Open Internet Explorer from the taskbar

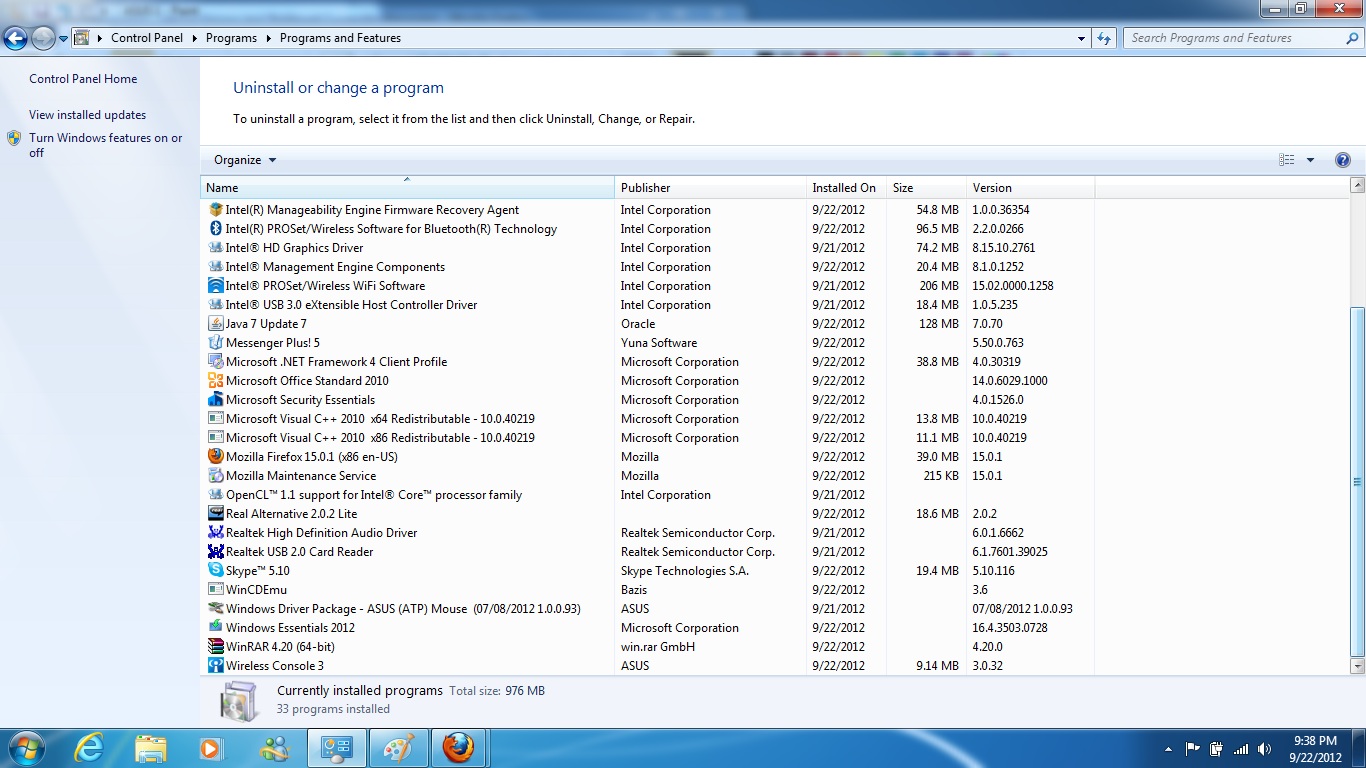point(90,748)
